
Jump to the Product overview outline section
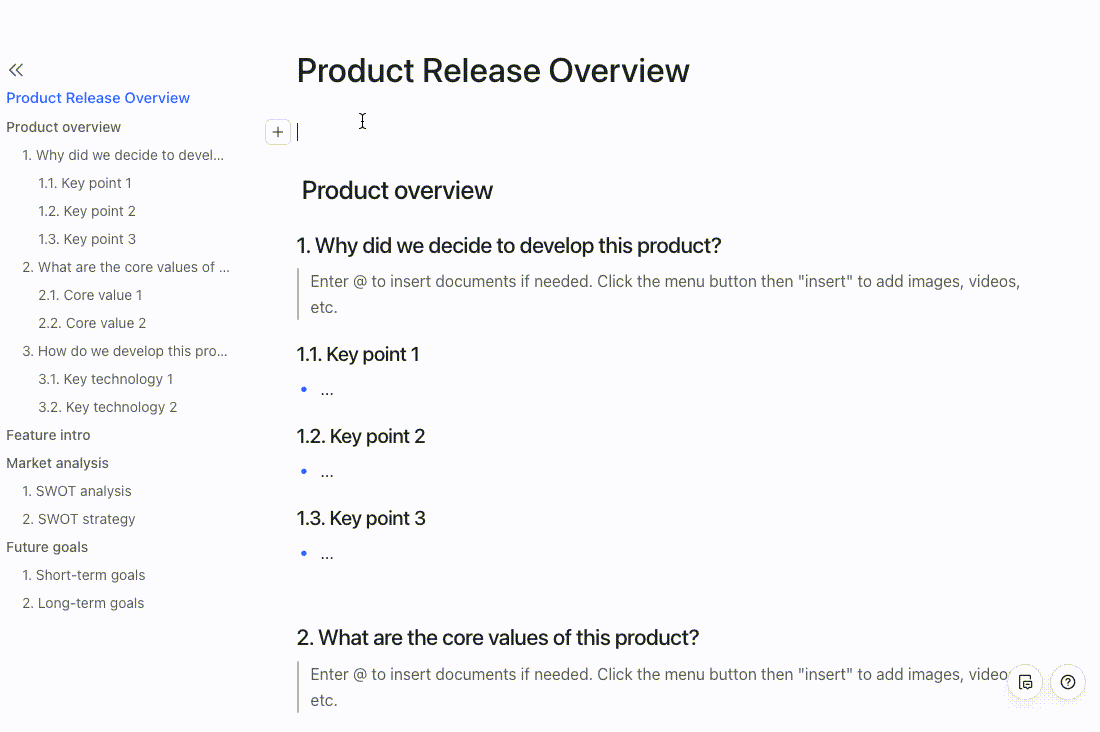click(x=63, y=127)
